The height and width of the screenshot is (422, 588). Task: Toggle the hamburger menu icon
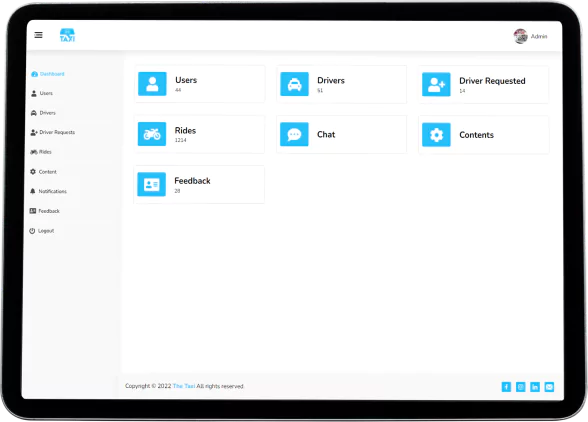[x=38, y=35]
